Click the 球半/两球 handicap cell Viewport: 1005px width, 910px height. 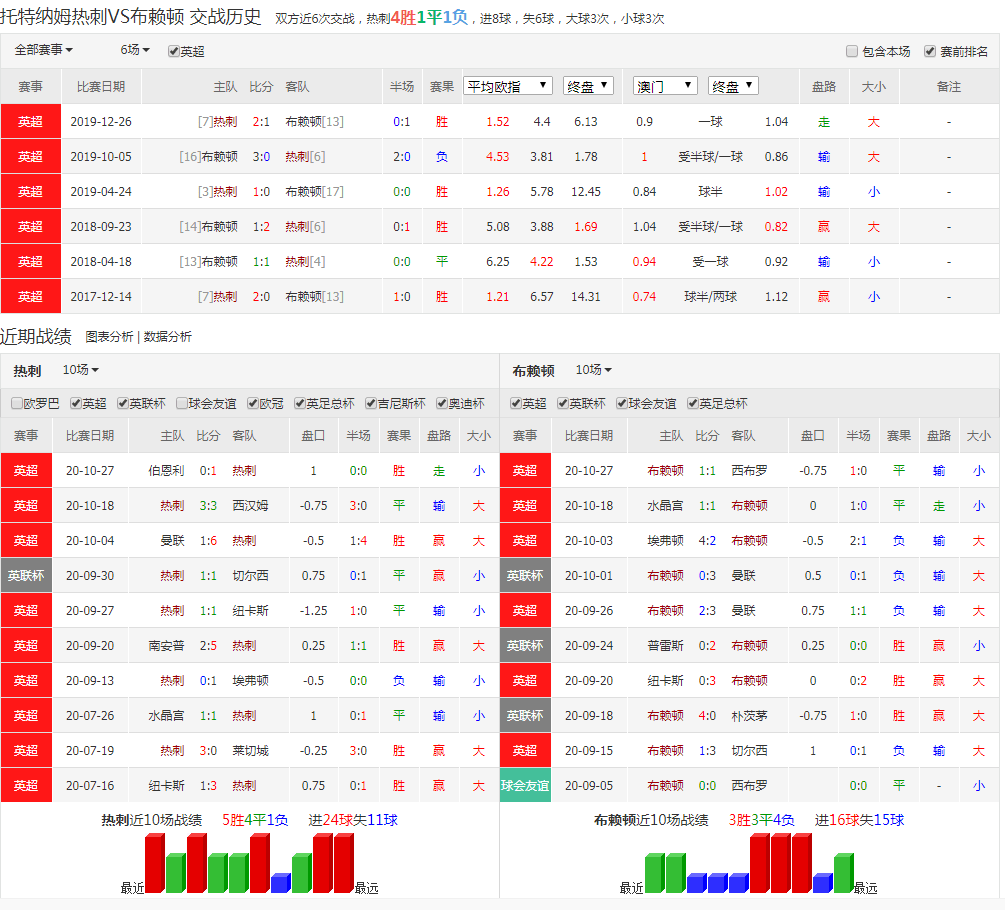[x=711, y=297]
